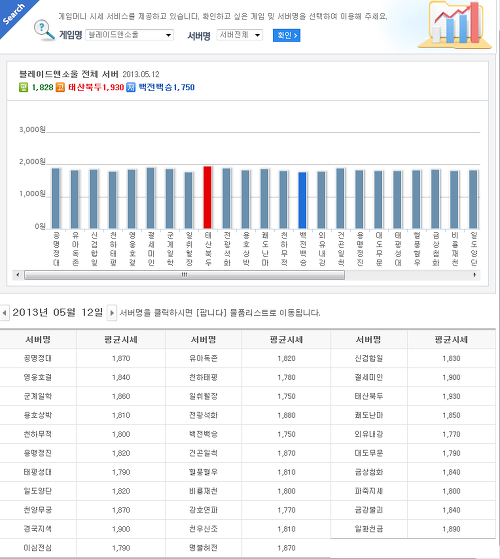The image size is (500, 559).
Task: Open 일확천금 server link in table
Action: coord(368,529)
